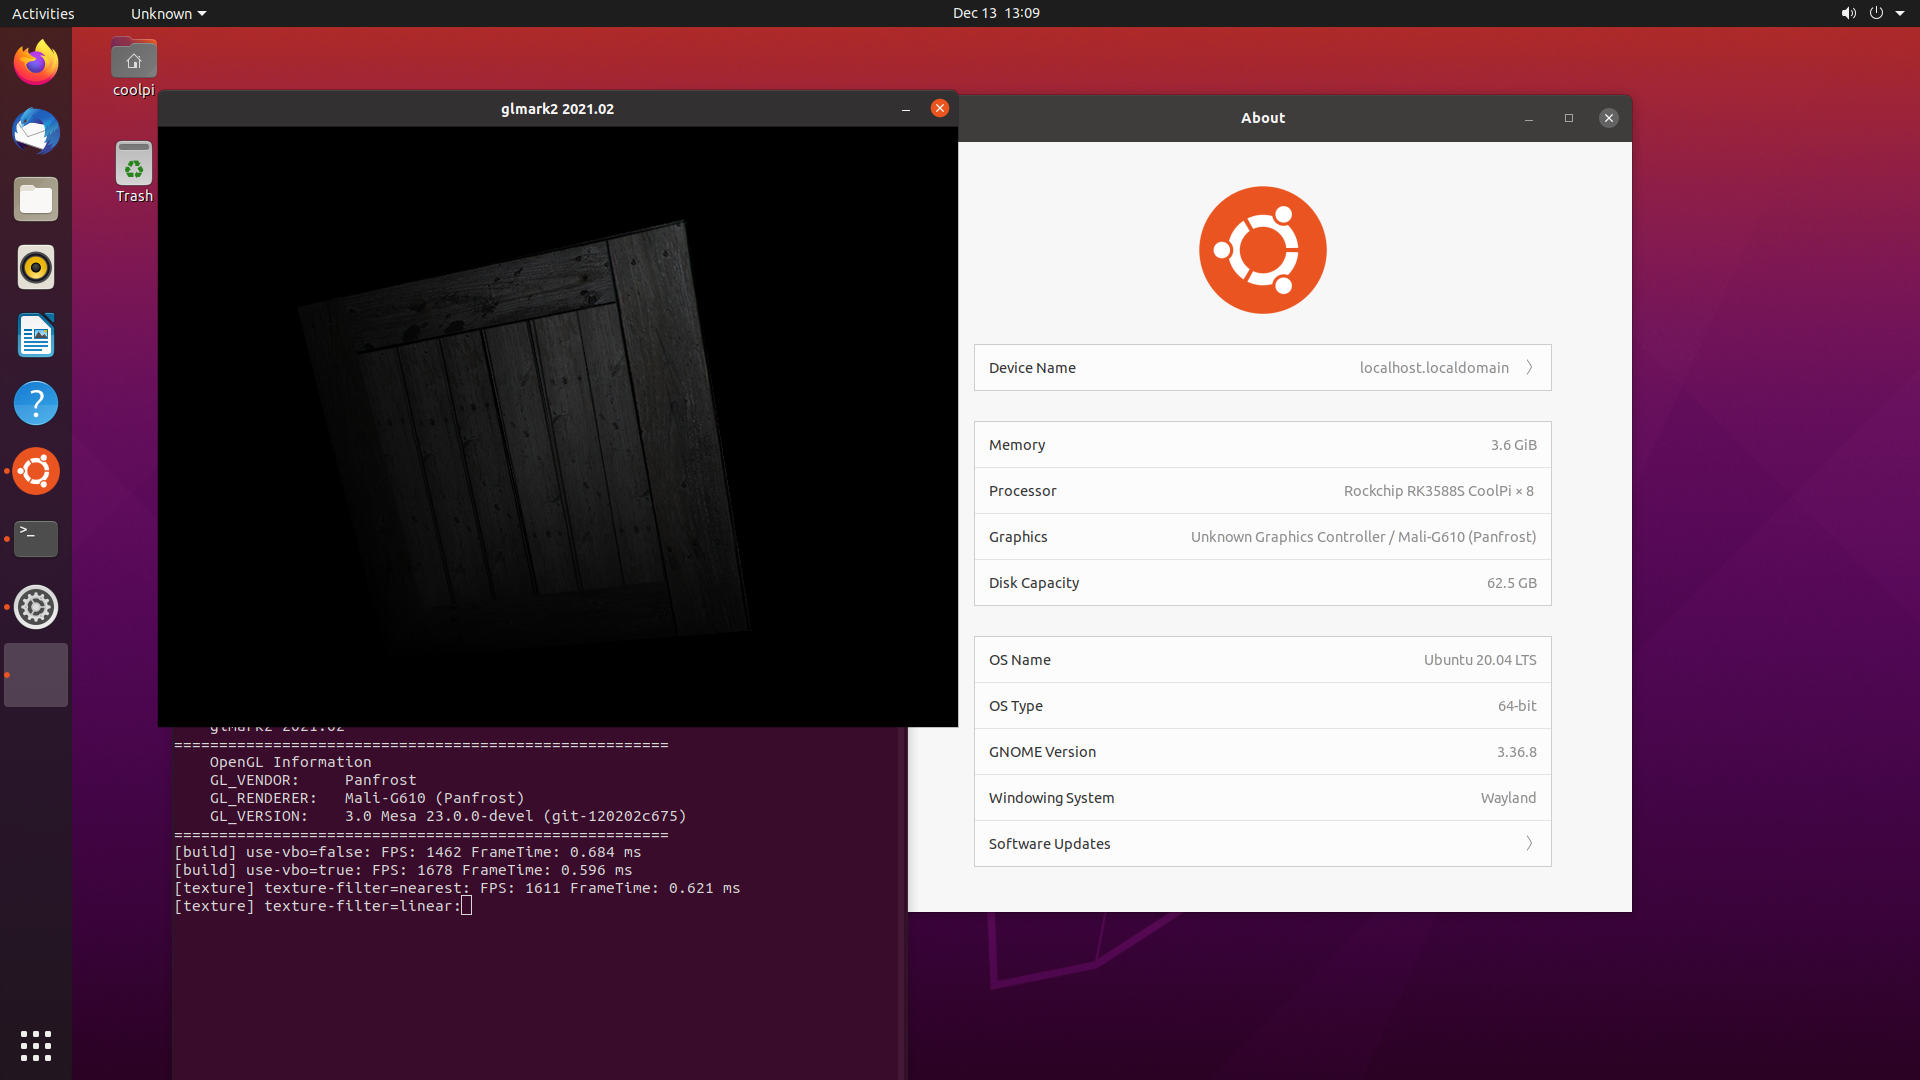The height and width of the screenshot is (1080, 1920).
Task: Click the use-vbo=true FPS result line
Action: pyautogui.click(x=403, y=870)
